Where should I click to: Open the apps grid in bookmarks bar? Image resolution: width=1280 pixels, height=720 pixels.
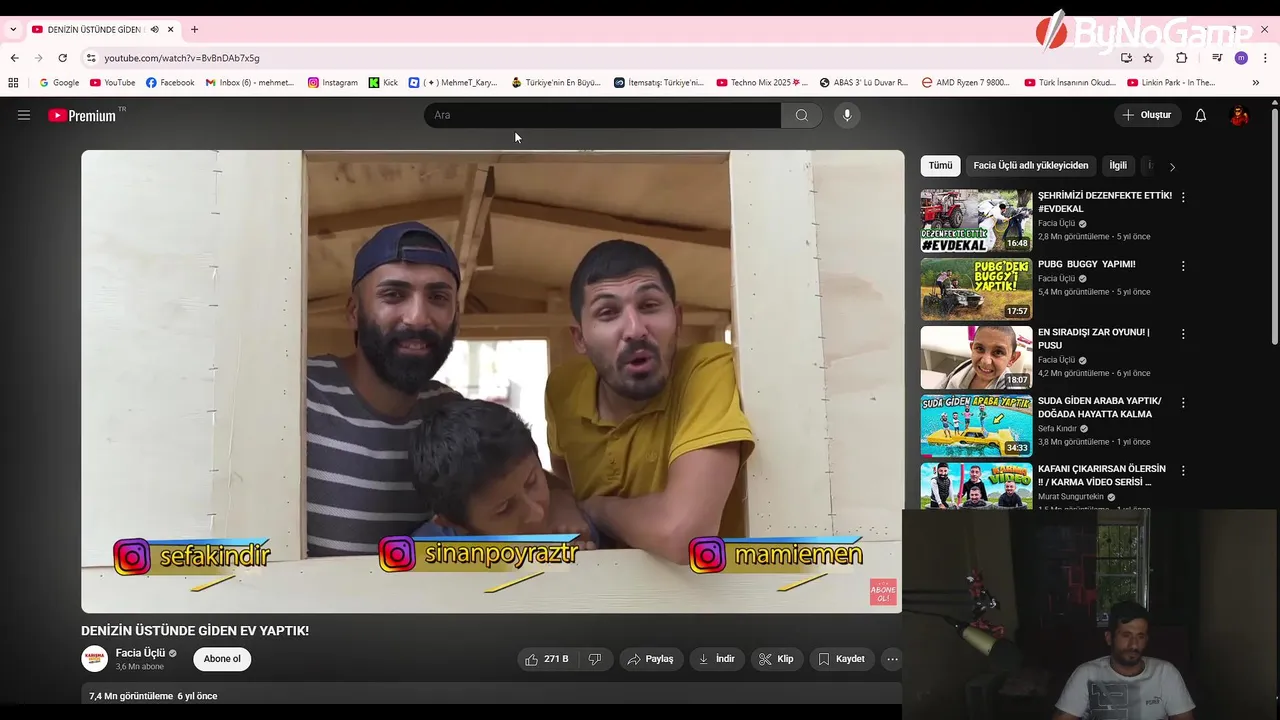click(13, 83)
